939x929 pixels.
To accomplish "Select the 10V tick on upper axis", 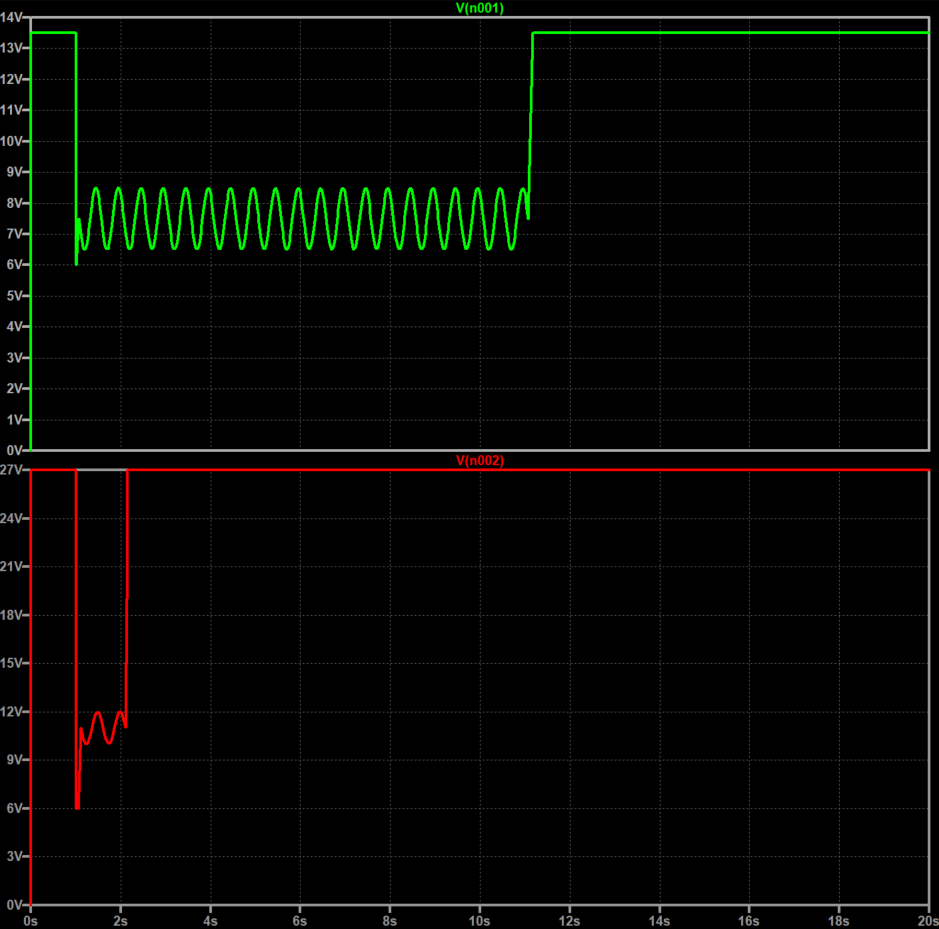I will (11, 141).
